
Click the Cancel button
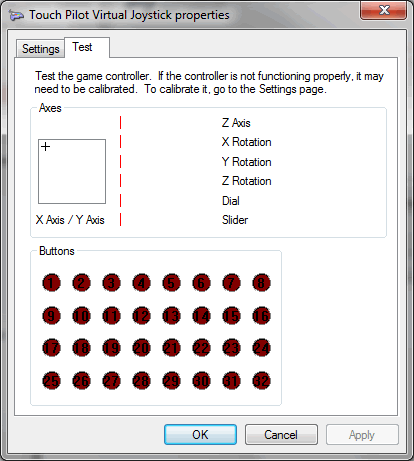click(281, 435)
